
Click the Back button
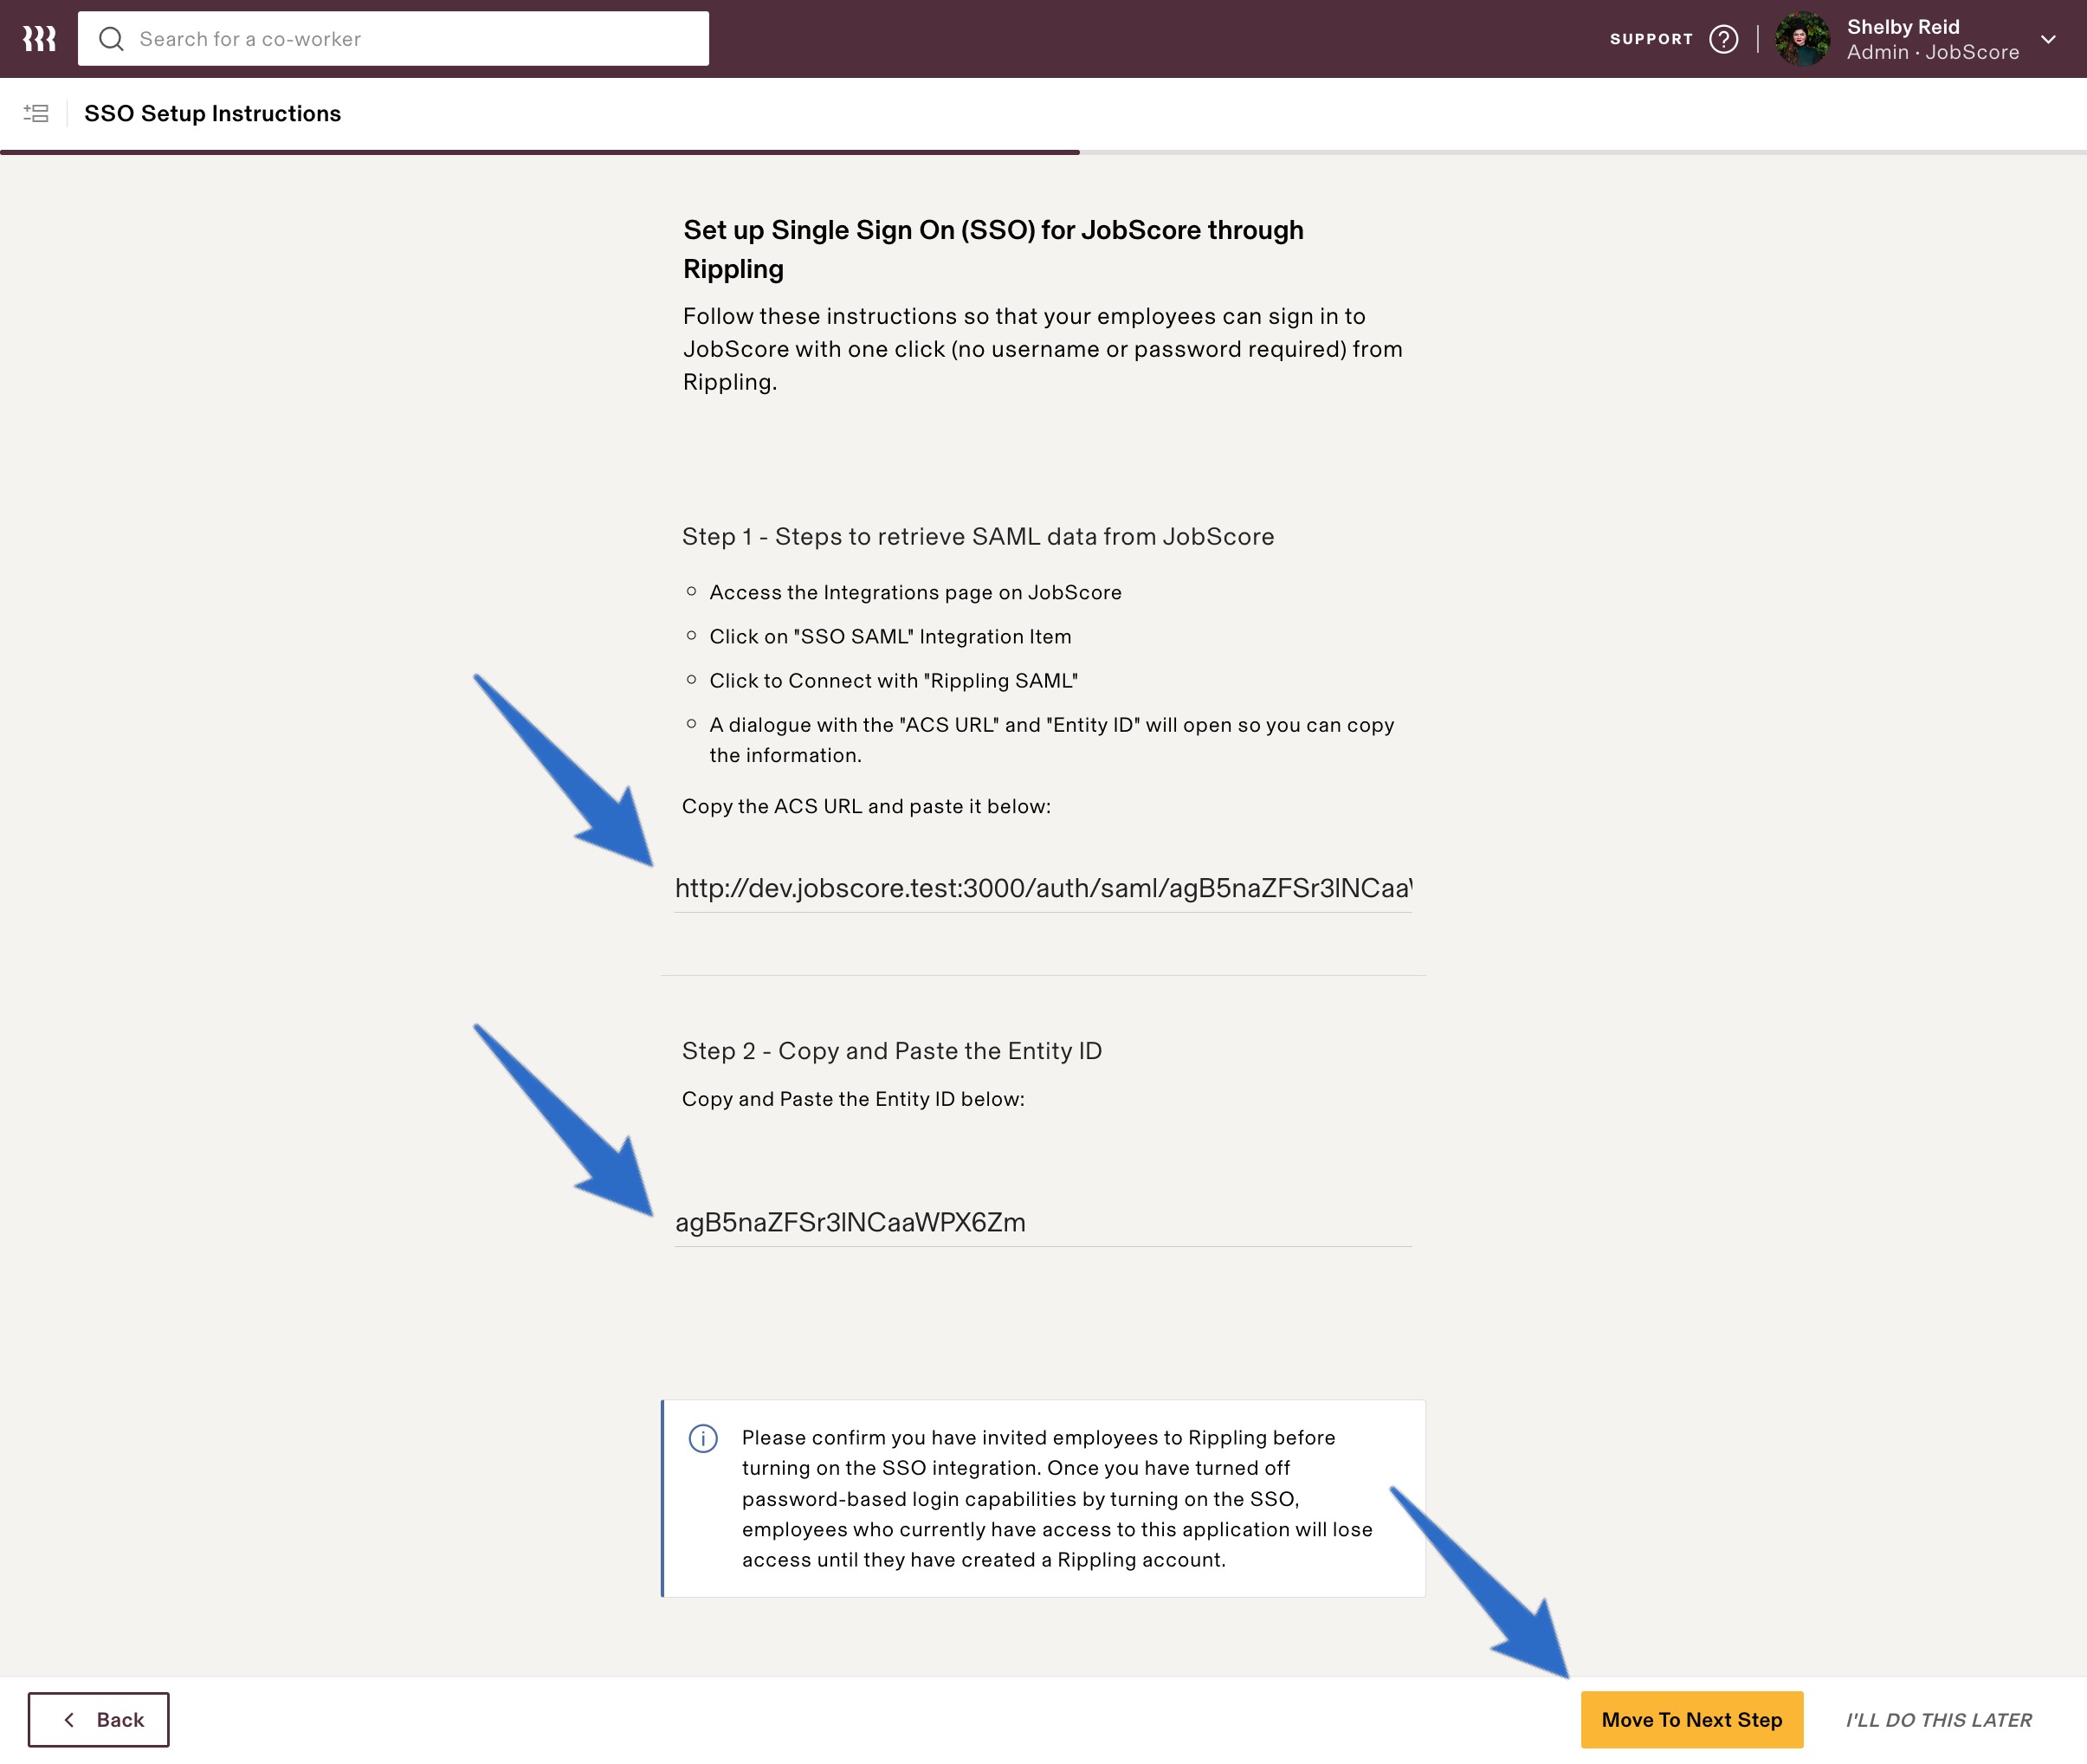(x=98, y=1719)
